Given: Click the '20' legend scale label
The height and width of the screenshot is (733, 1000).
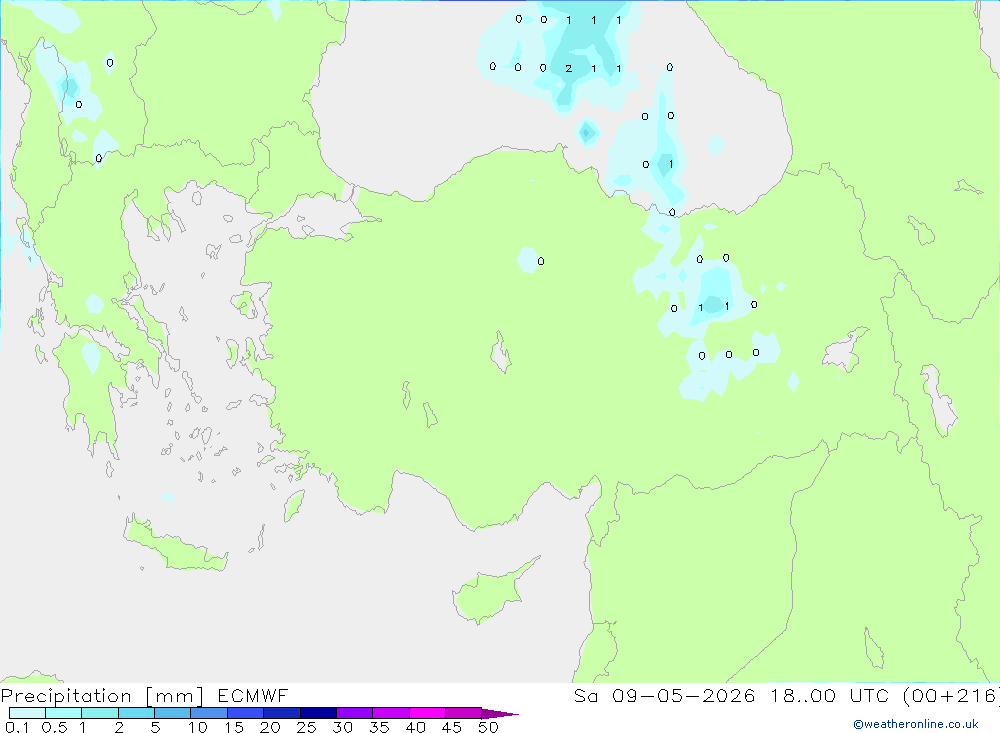Looking at the screenshot, I should 270,727.
